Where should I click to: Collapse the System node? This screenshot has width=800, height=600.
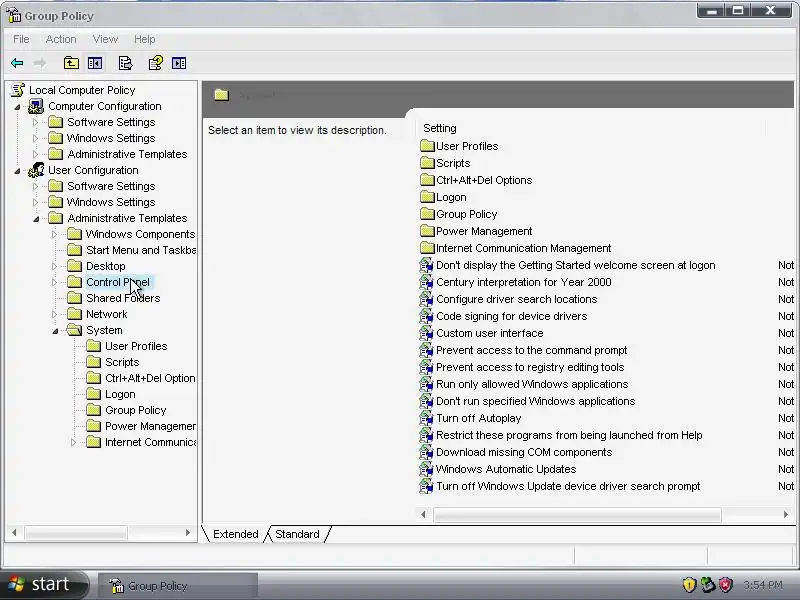point(55,331)
